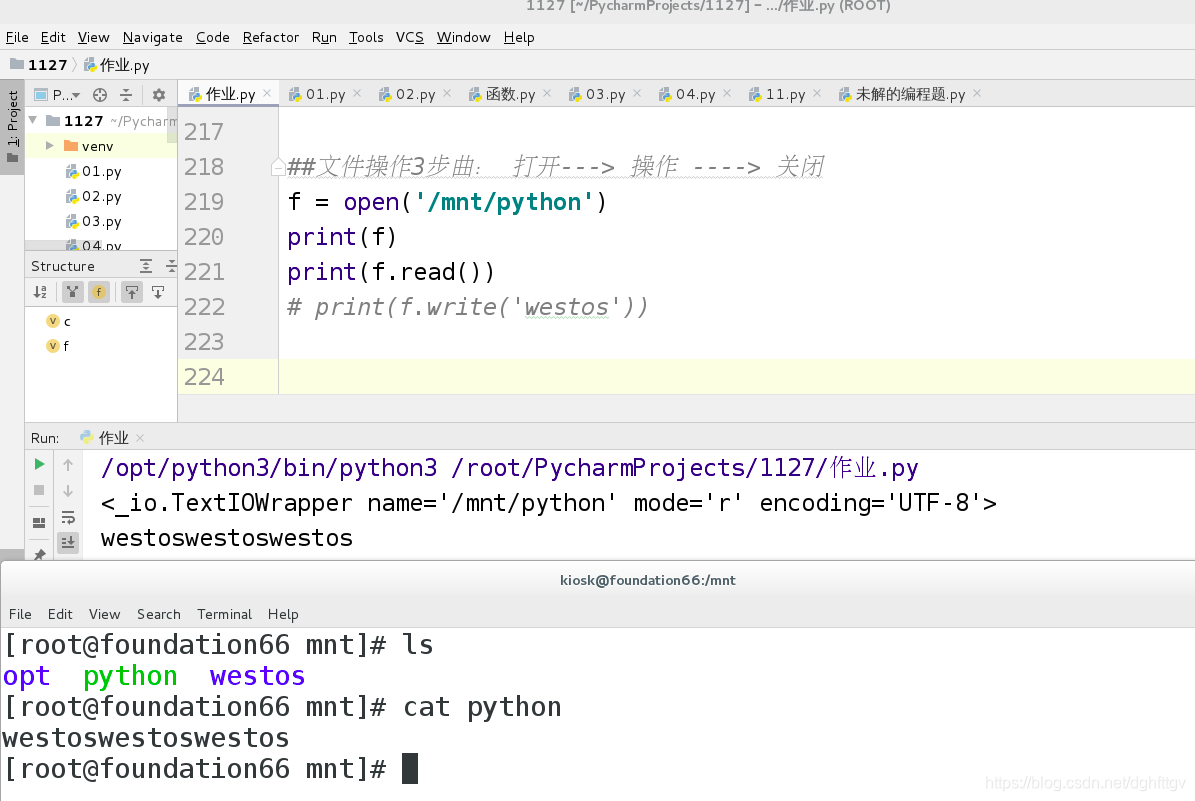Open the VCS menu
The width and height of the screenshot is (1195, 801).
click(409, 37)
